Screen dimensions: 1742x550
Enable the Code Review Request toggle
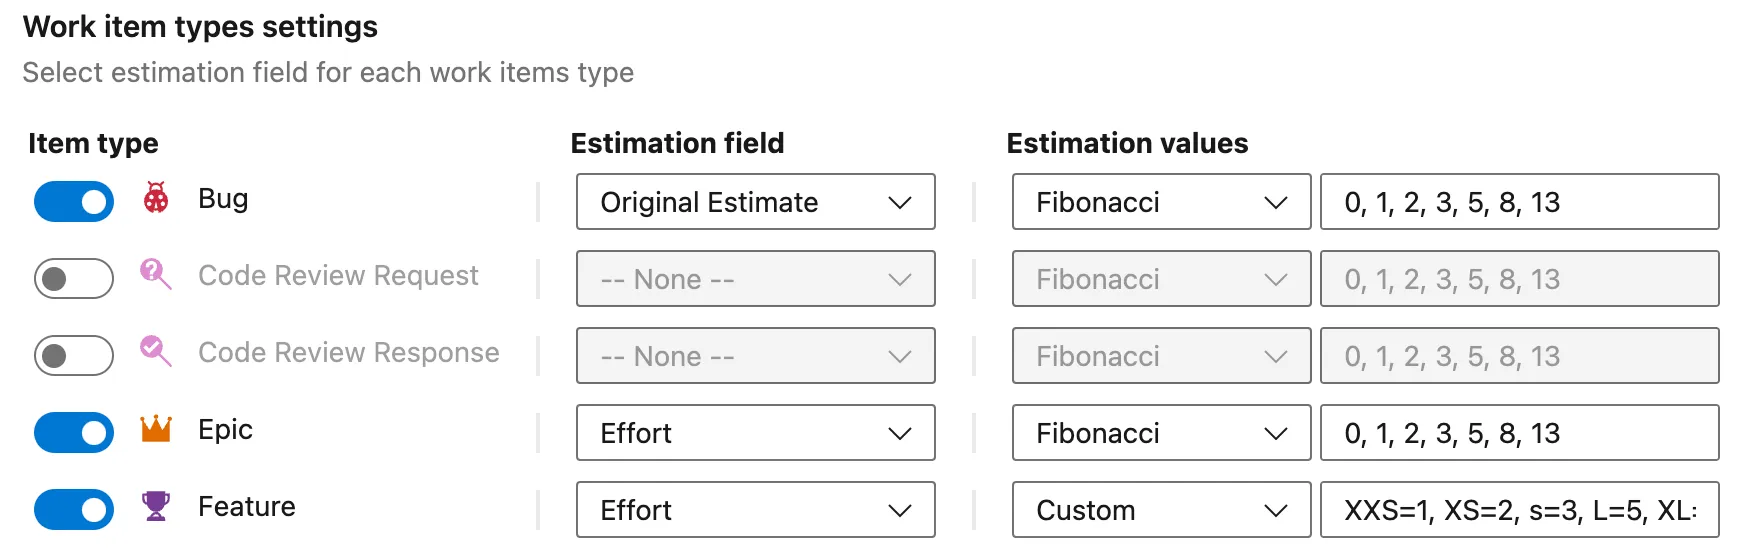click(x=74, y=278)
